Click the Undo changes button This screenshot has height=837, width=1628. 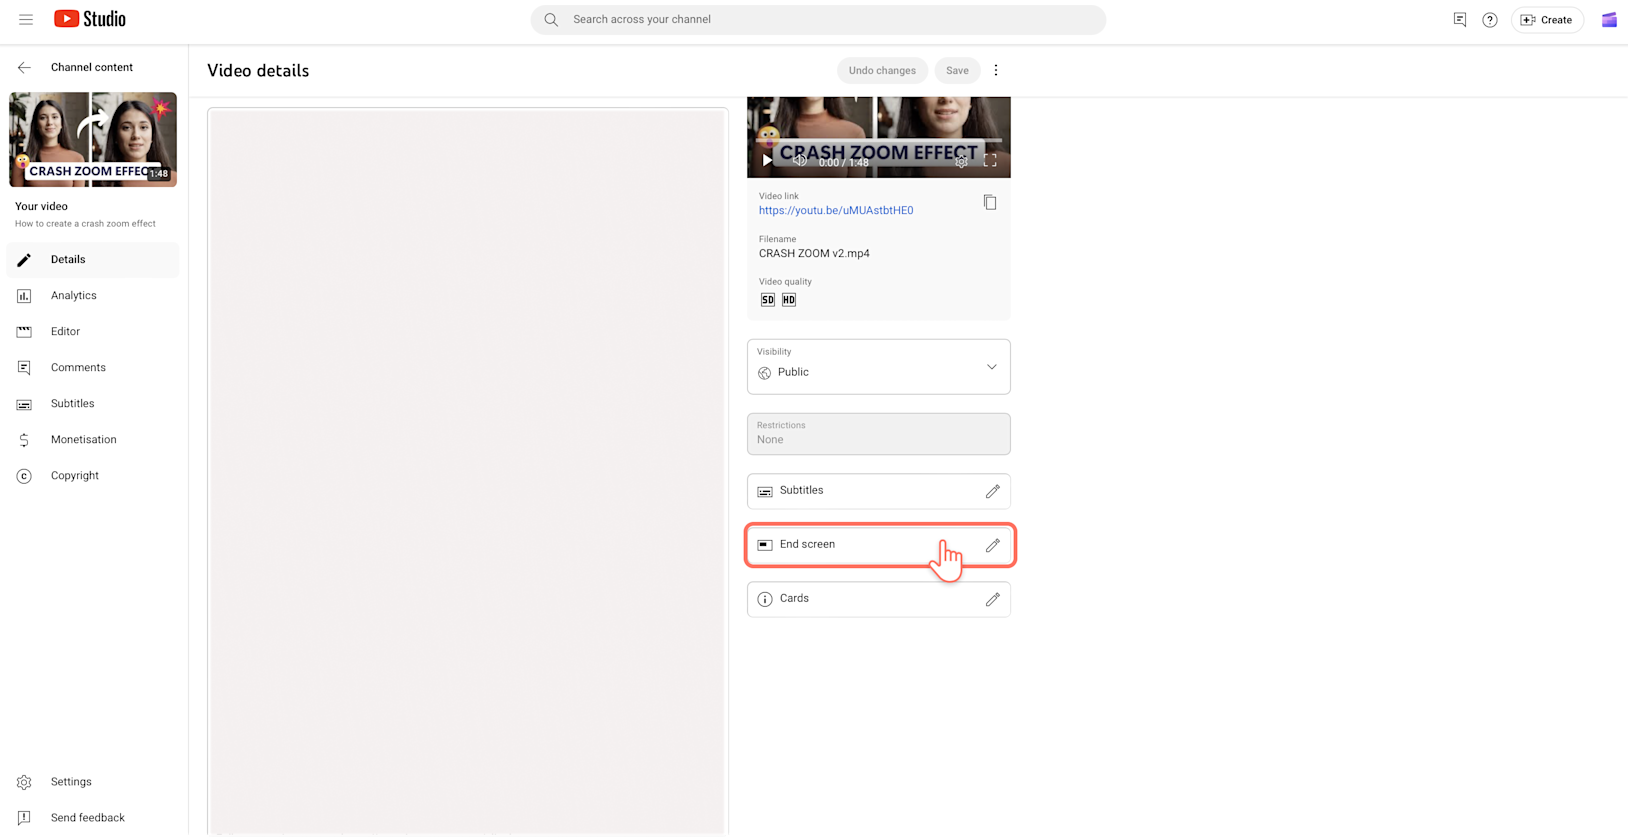tap(882, 70)
